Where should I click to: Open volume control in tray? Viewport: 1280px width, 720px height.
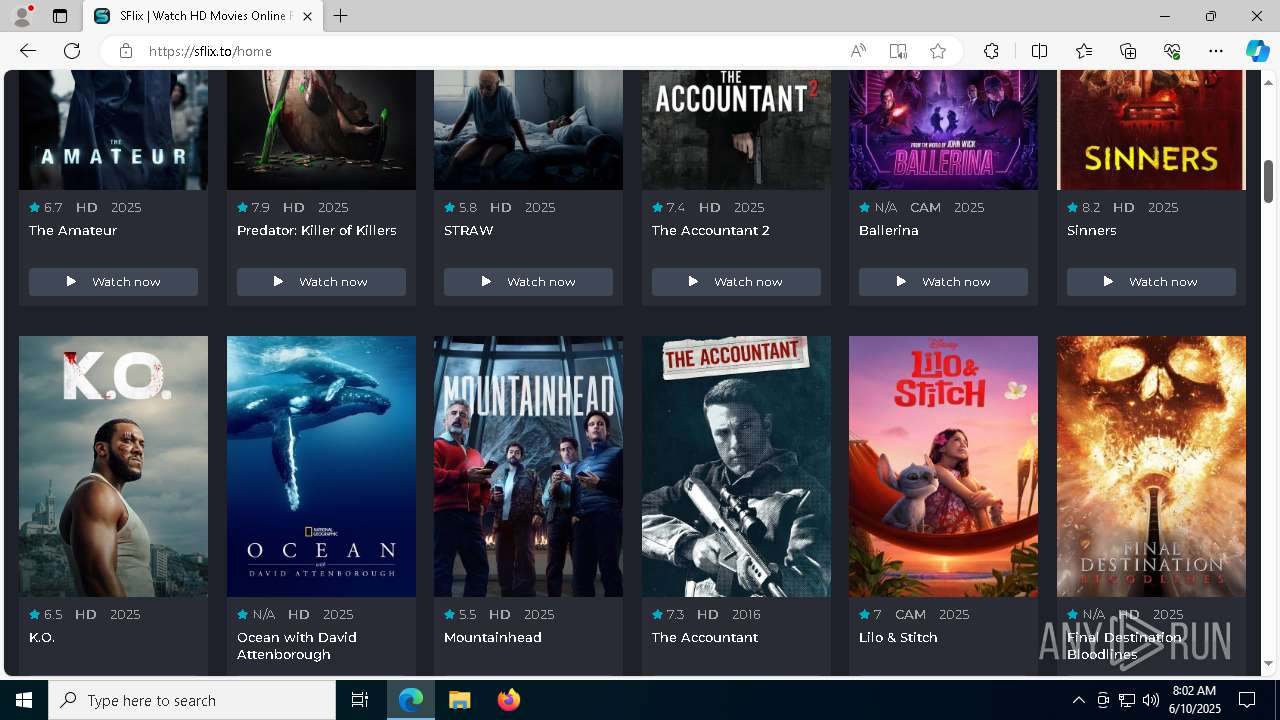point(1150,700)
